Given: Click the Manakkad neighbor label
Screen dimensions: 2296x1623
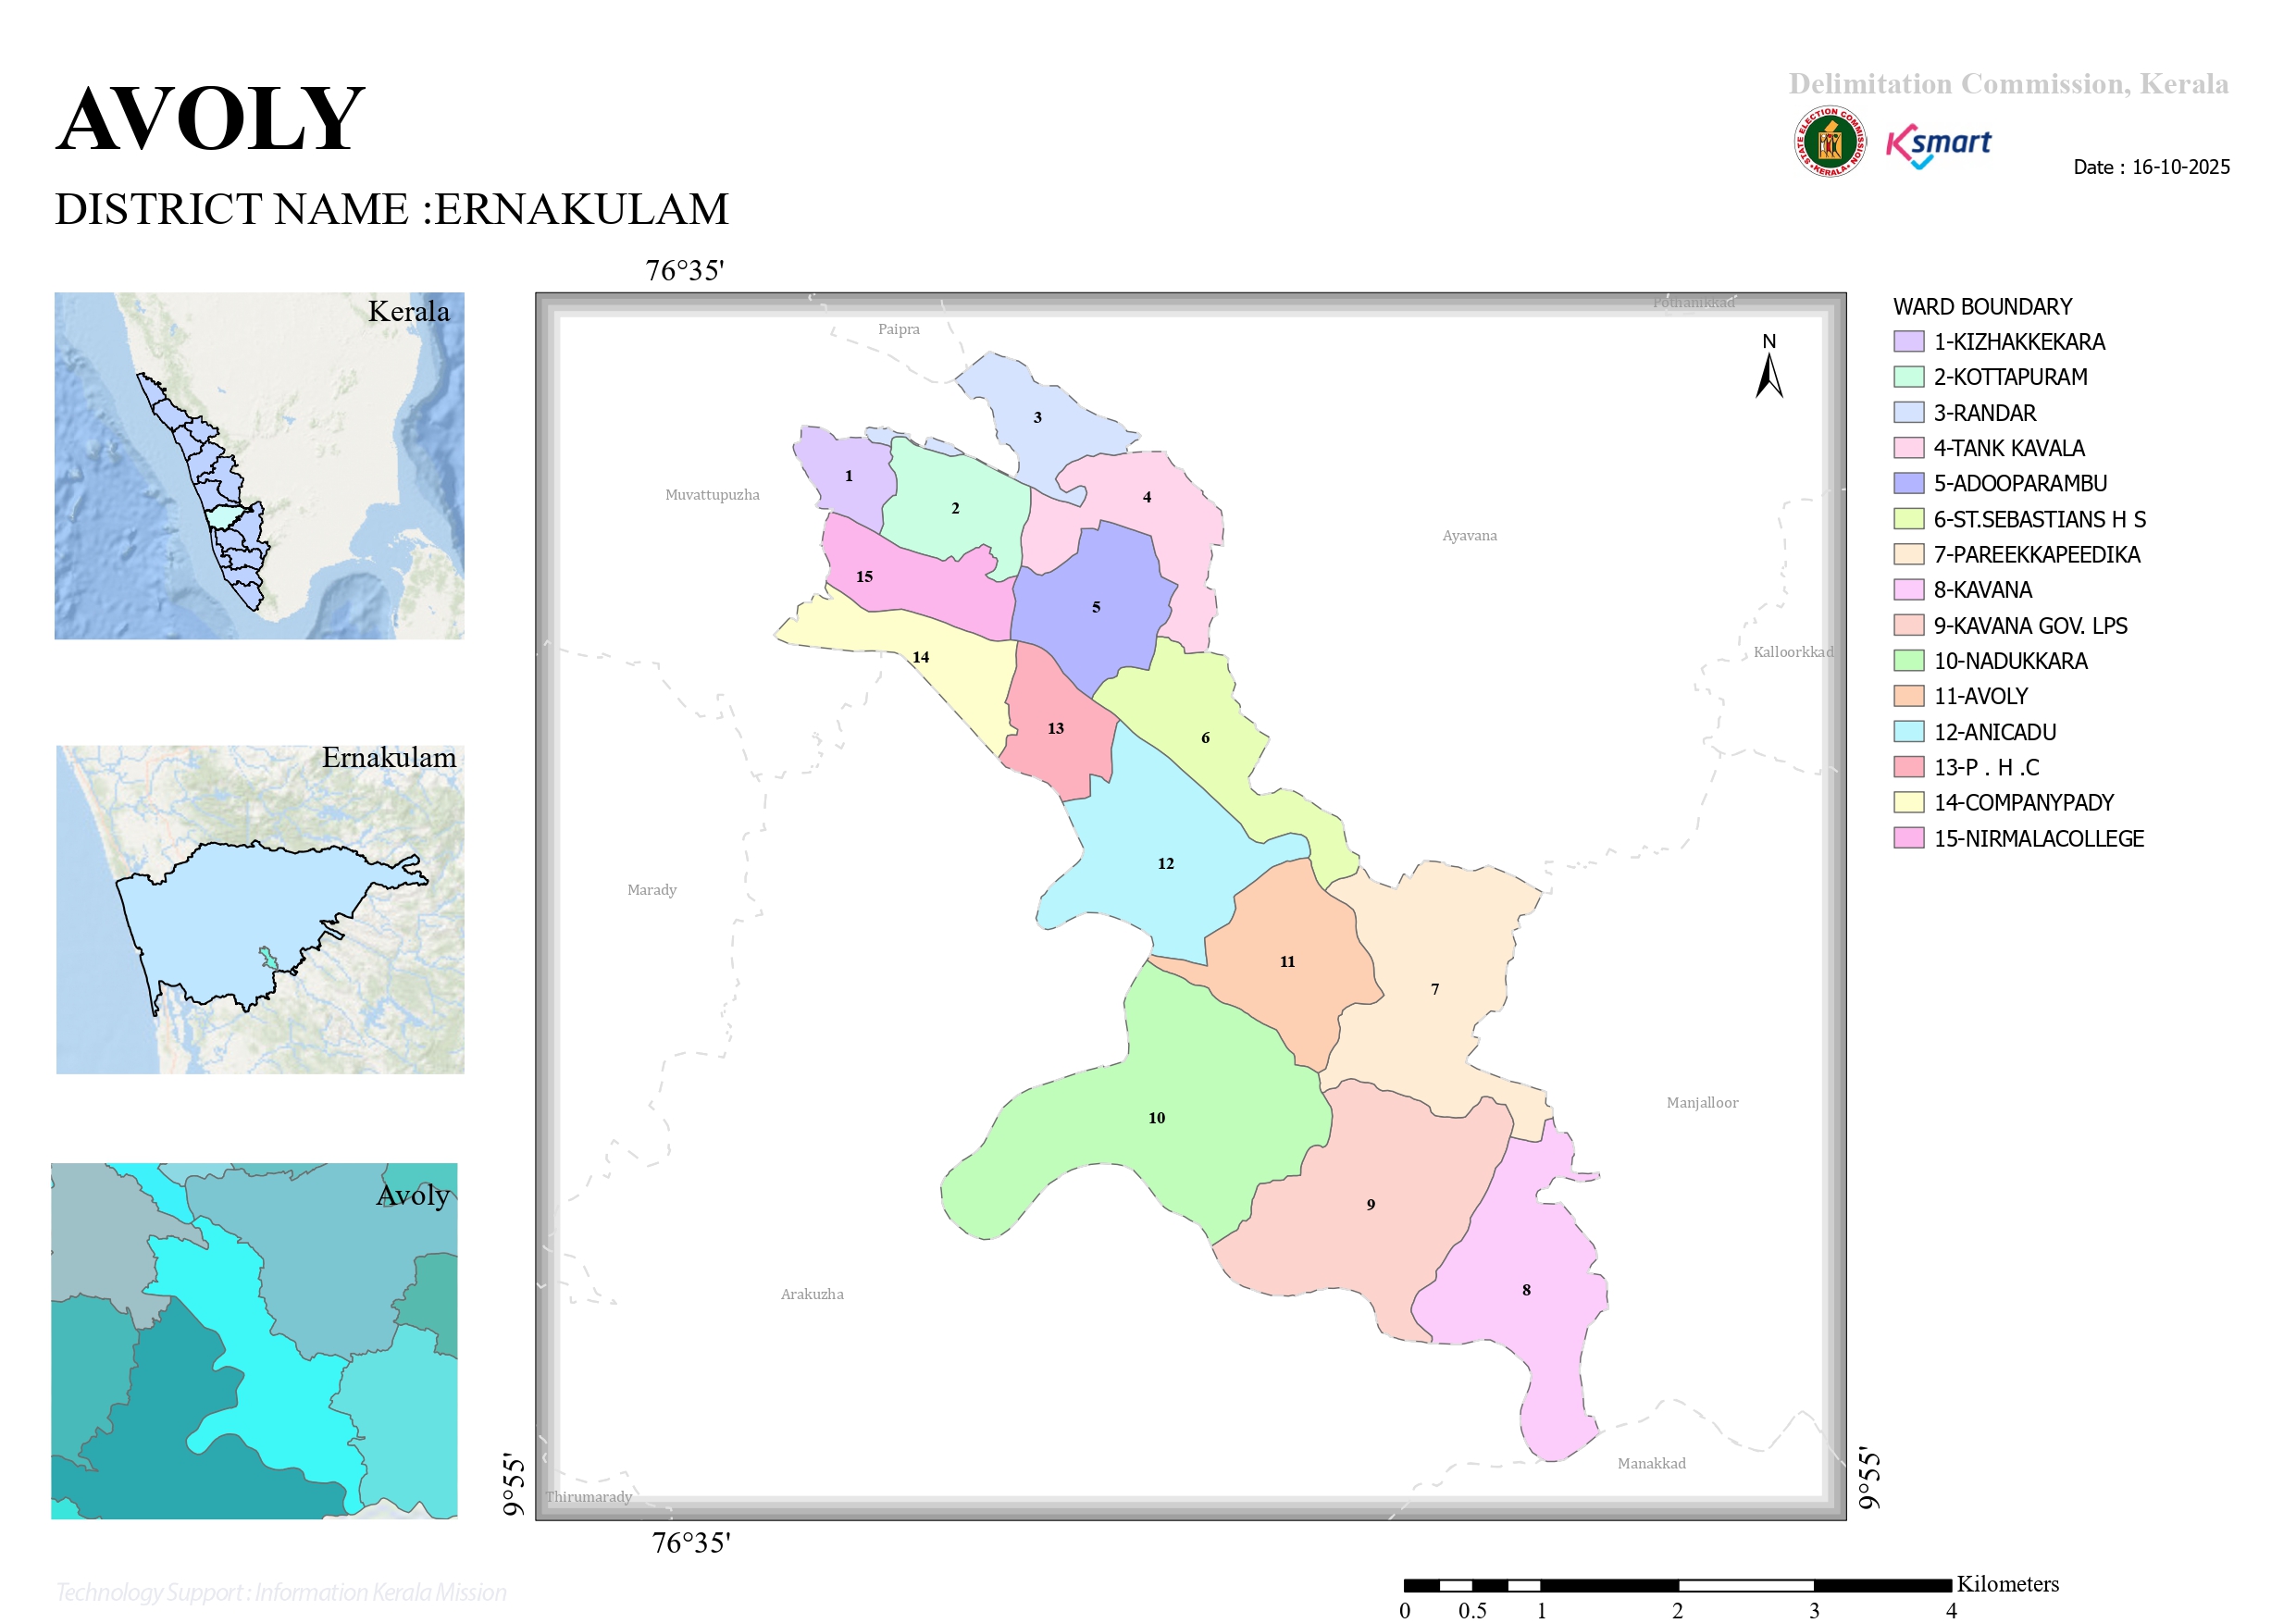Looking at the screenshot, I should (x=1652, y=1464).
